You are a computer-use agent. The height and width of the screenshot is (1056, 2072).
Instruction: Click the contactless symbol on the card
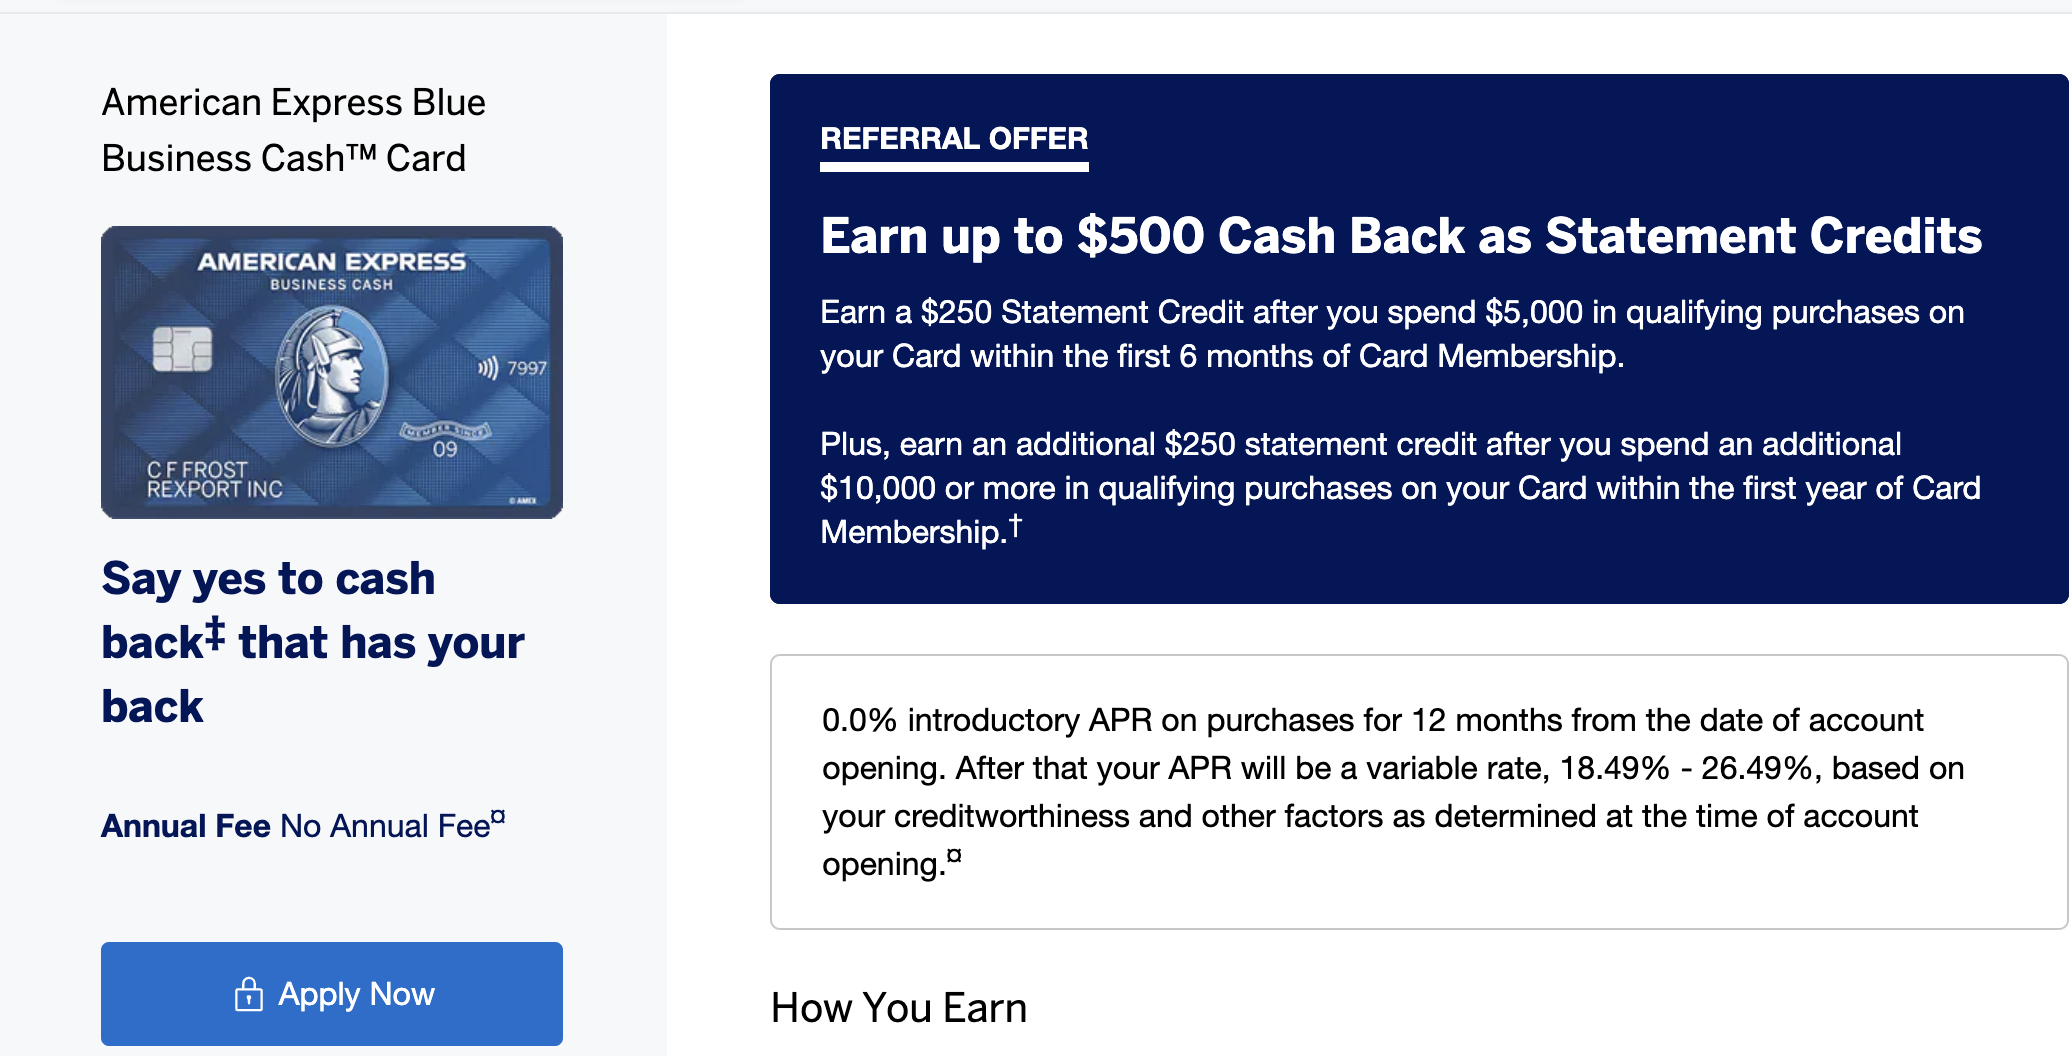pos(487,368)
